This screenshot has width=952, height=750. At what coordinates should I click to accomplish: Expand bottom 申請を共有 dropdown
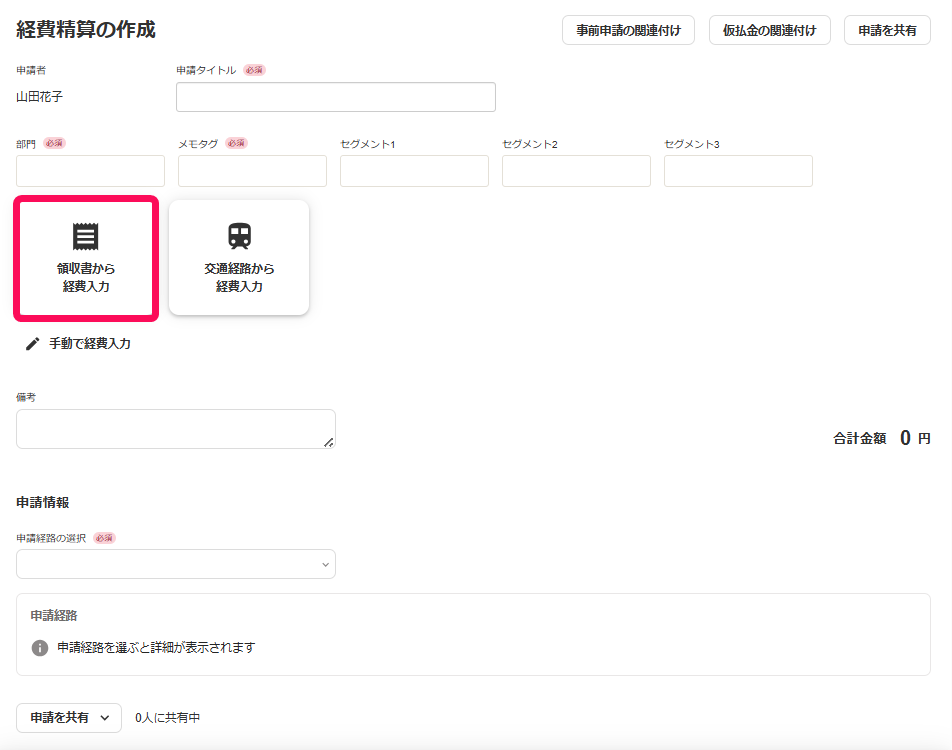tap(69, 718)
